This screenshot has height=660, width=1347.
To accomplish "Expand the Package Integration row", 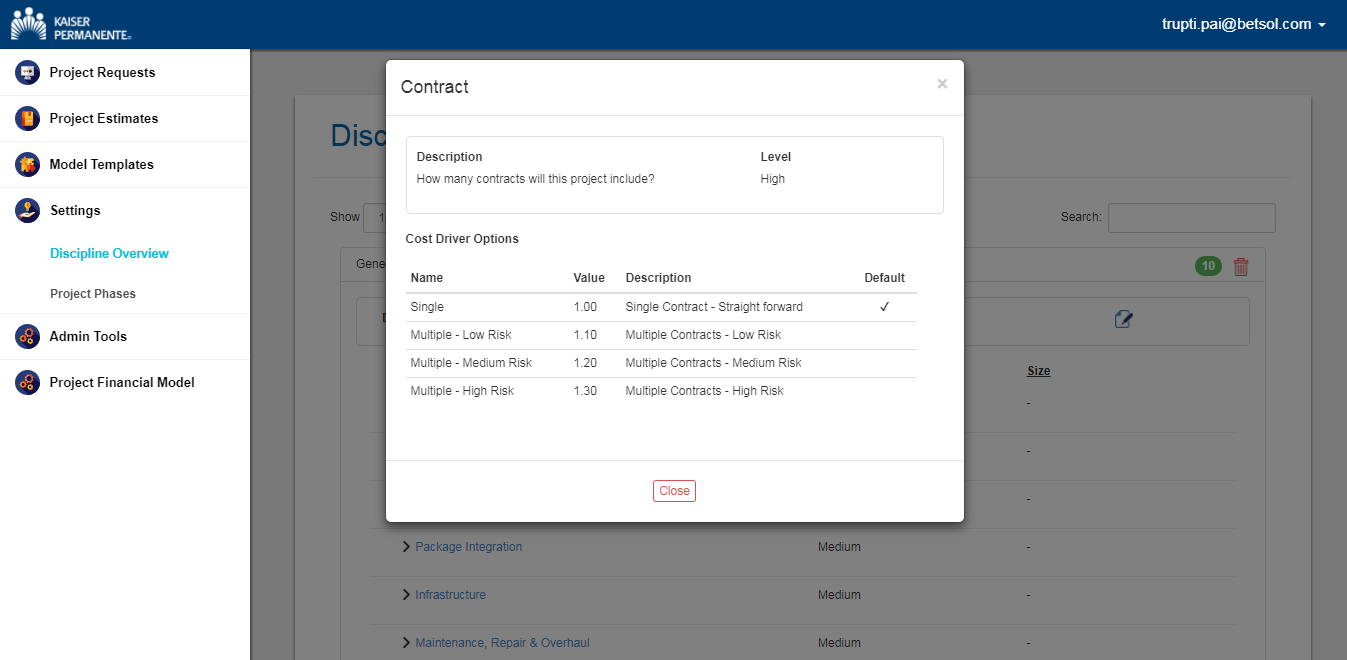I will (407, 547).
